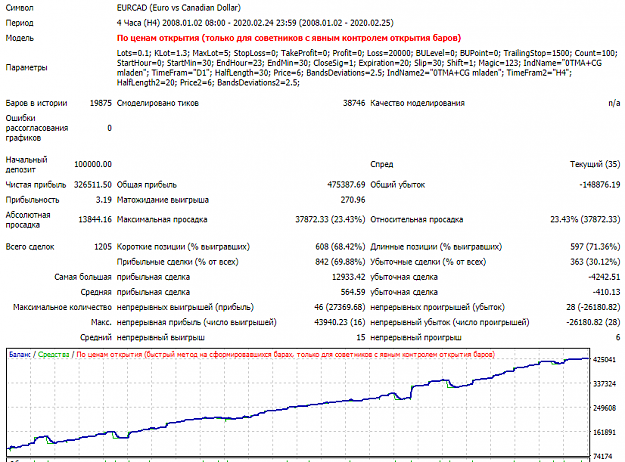Viewport: 625px width, 462px height.
Task: Click the net profit value 326511.50
Action: 93,185
